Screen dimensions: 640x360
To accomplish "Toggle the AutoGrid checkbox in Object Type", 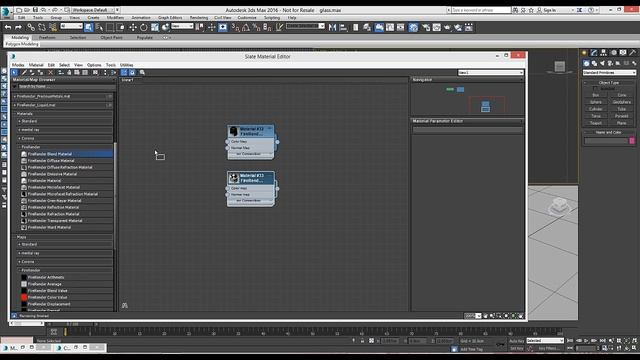I will [595, 89].
